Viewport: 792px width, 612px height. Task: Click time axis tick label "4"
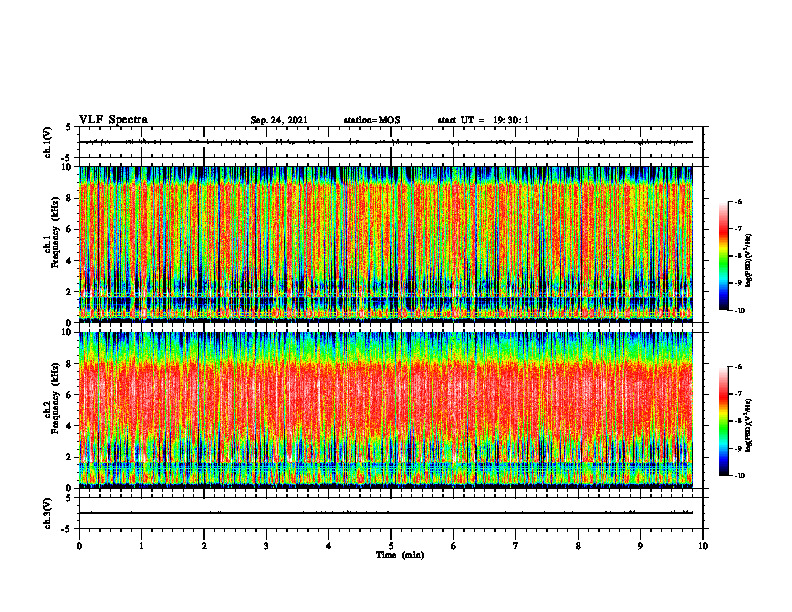click(x=329, y=546)
